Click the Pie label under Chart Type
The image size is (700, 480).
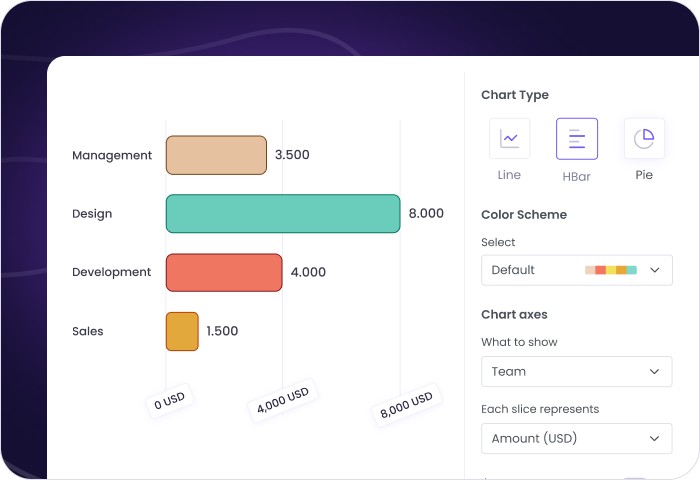644,175
